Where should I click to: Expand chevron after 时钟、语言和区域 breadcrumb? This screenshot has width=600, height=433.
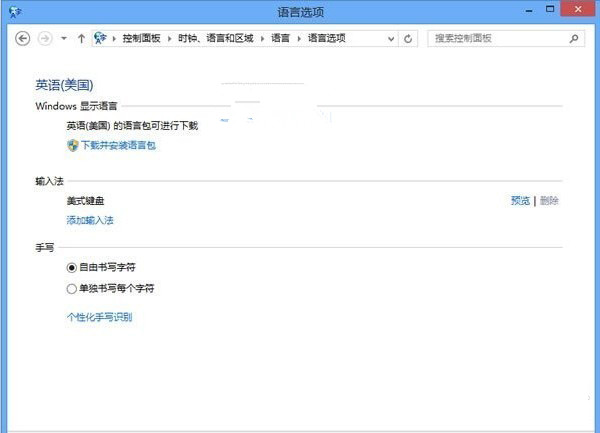pyautogui.click(x=262, y=39)
